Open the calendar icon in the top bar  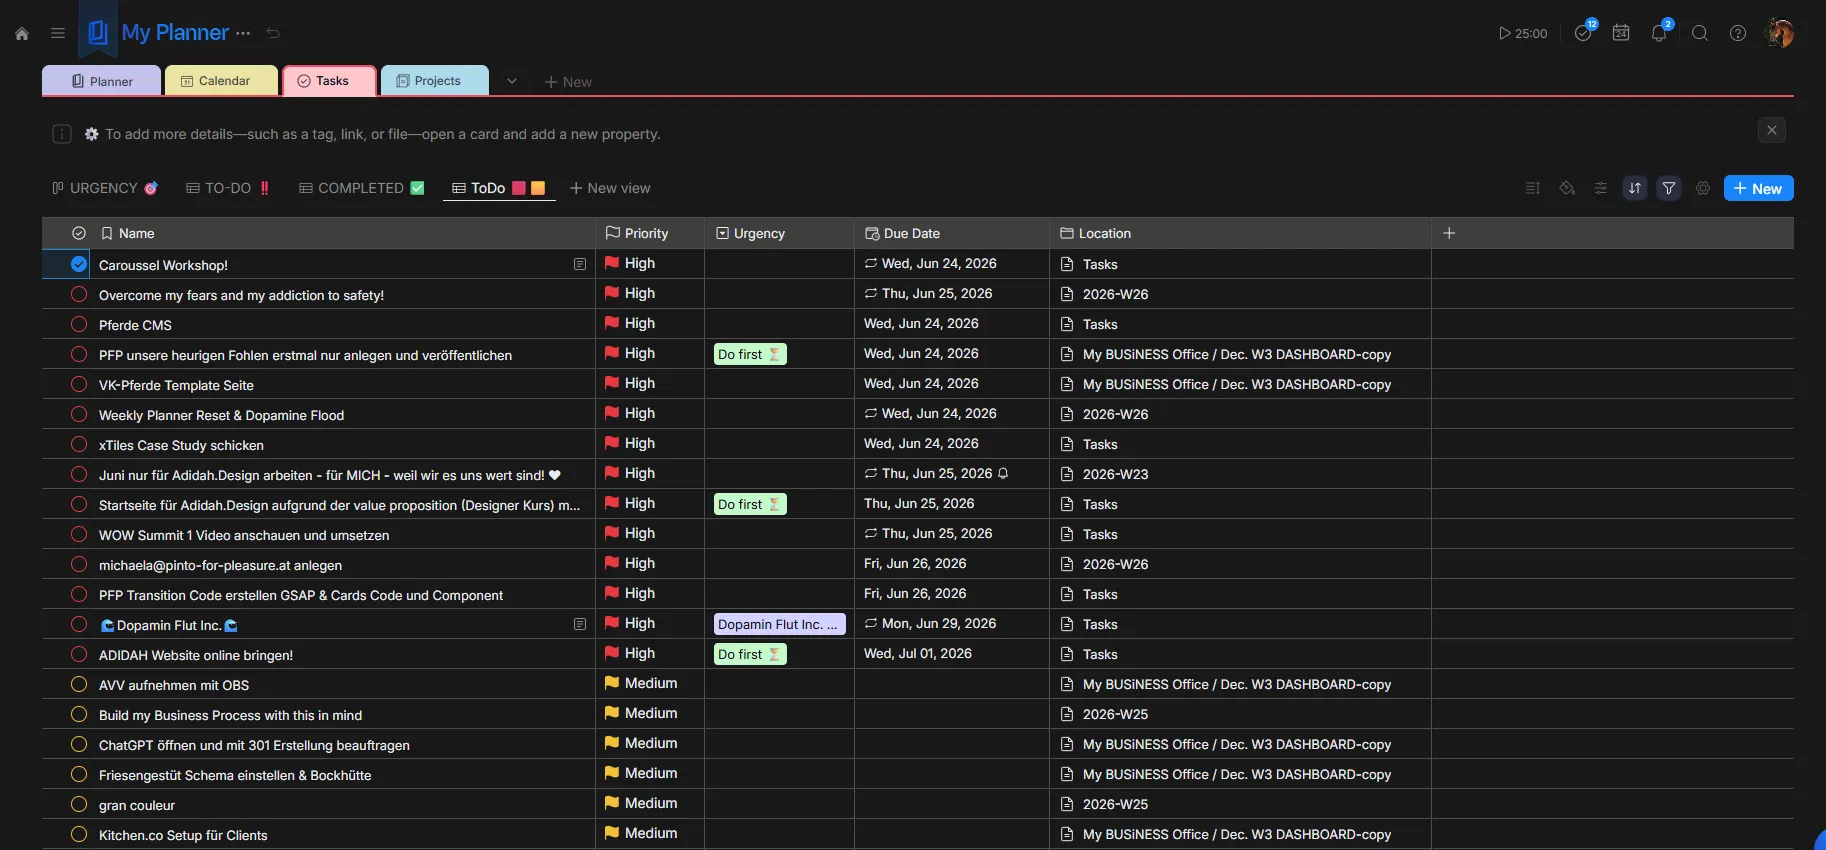pos(1621,33)
